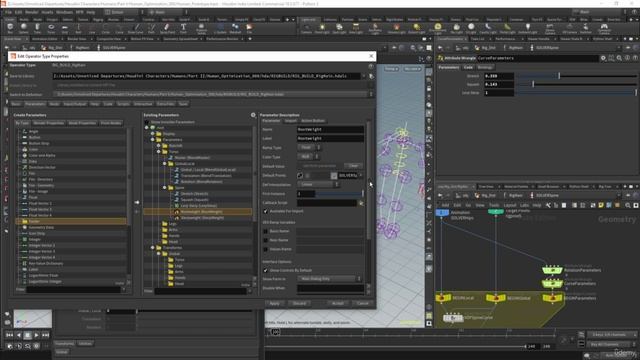640x360 pixels.
Task: Click the BEGINLocal node
Action: point(442,298)
